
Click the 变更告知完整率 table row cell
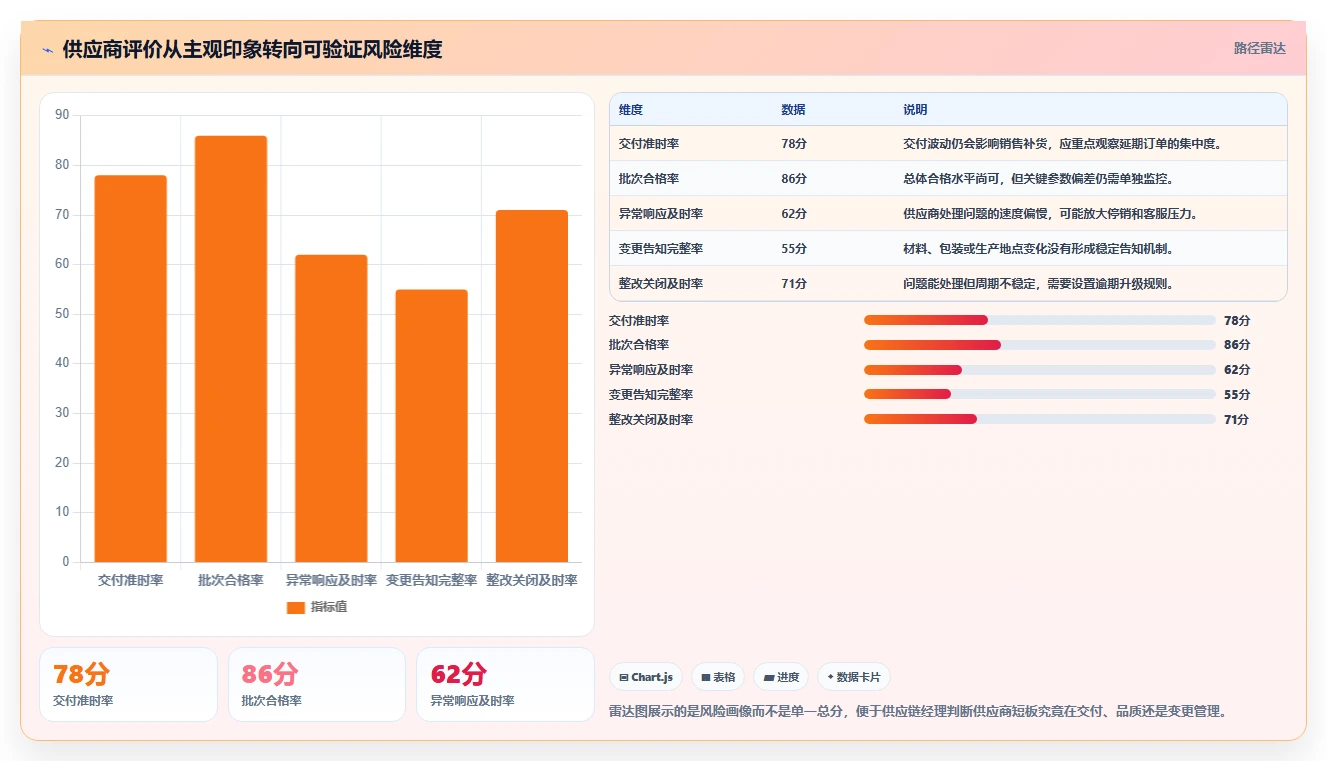click(x=661, y=249)
